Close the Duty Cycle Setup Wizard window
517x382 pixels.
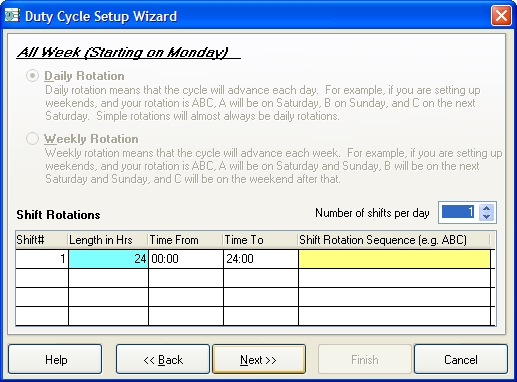coord(501,16)
